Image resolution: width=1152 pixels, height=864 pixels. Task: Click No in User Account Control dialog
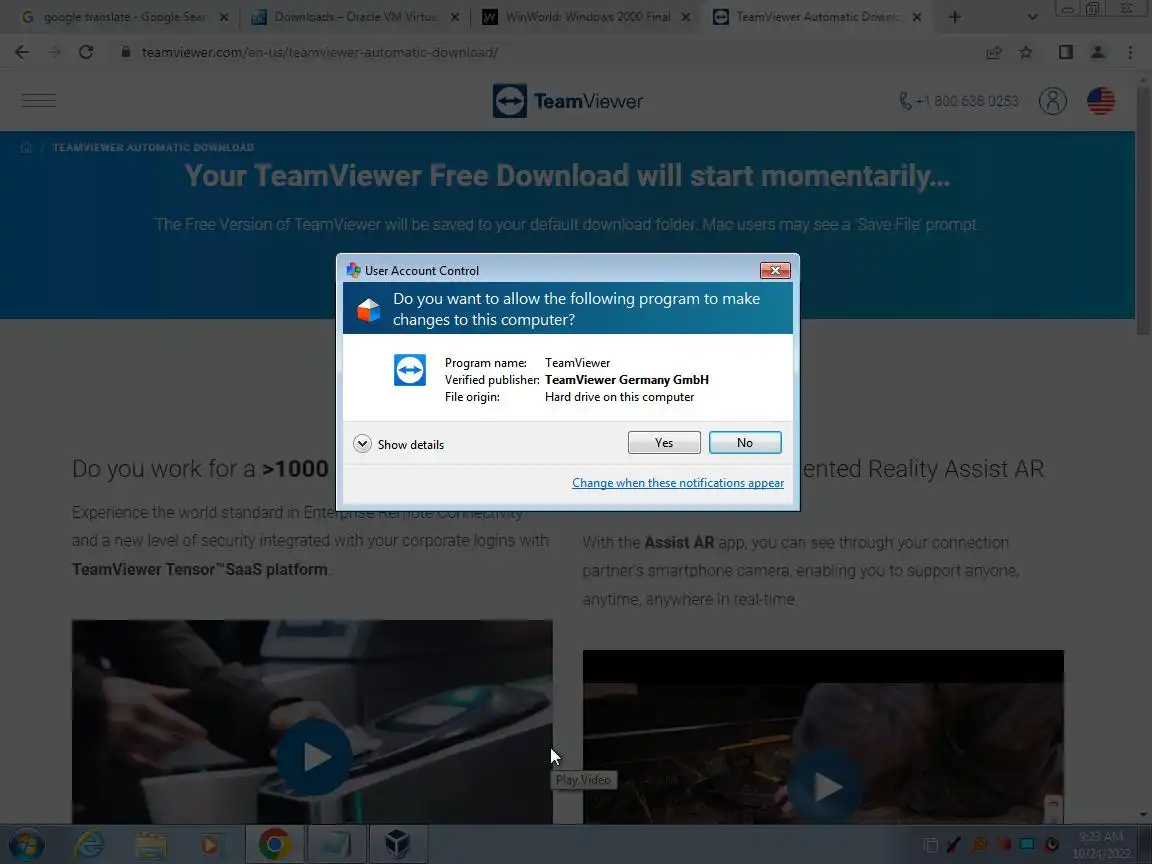[744, 442]
